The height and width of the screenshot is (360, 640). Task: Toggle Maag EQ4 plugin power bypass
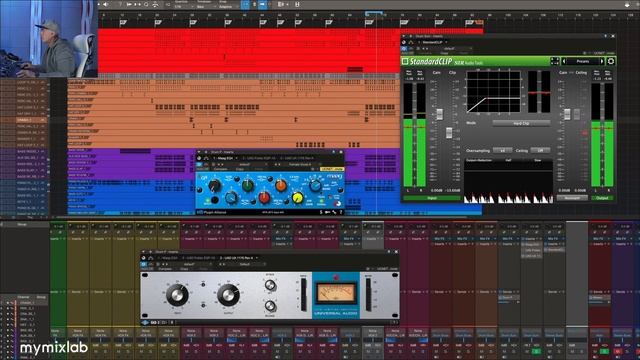pos(199,164)
